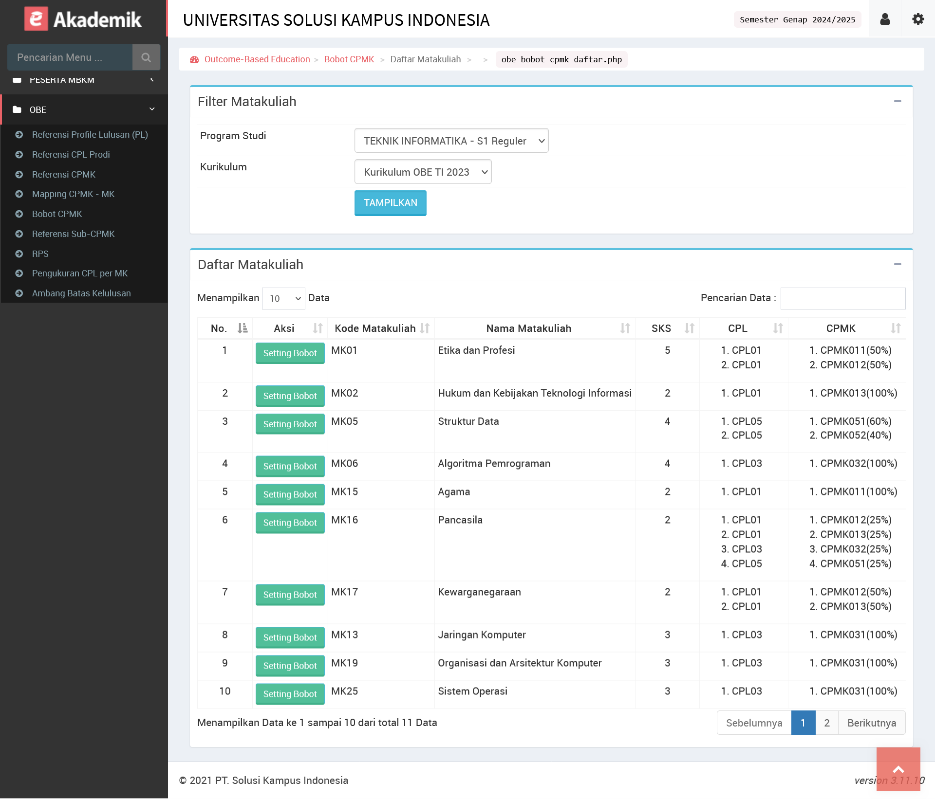This screenshot has width=935, height=799.
Task: Open the settings gear icon
Action: point(918,19)
